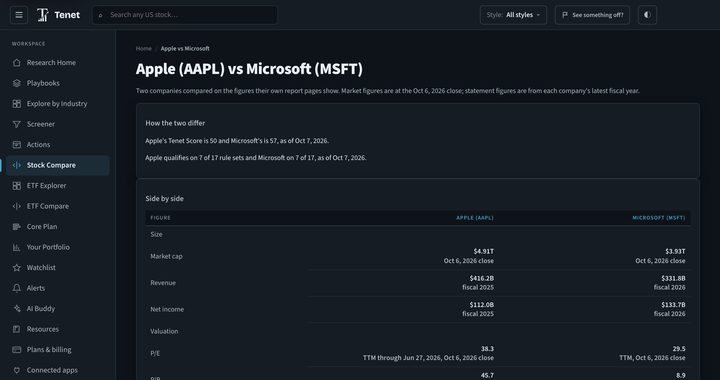Click the FIGURE column header

click(160, 218)
